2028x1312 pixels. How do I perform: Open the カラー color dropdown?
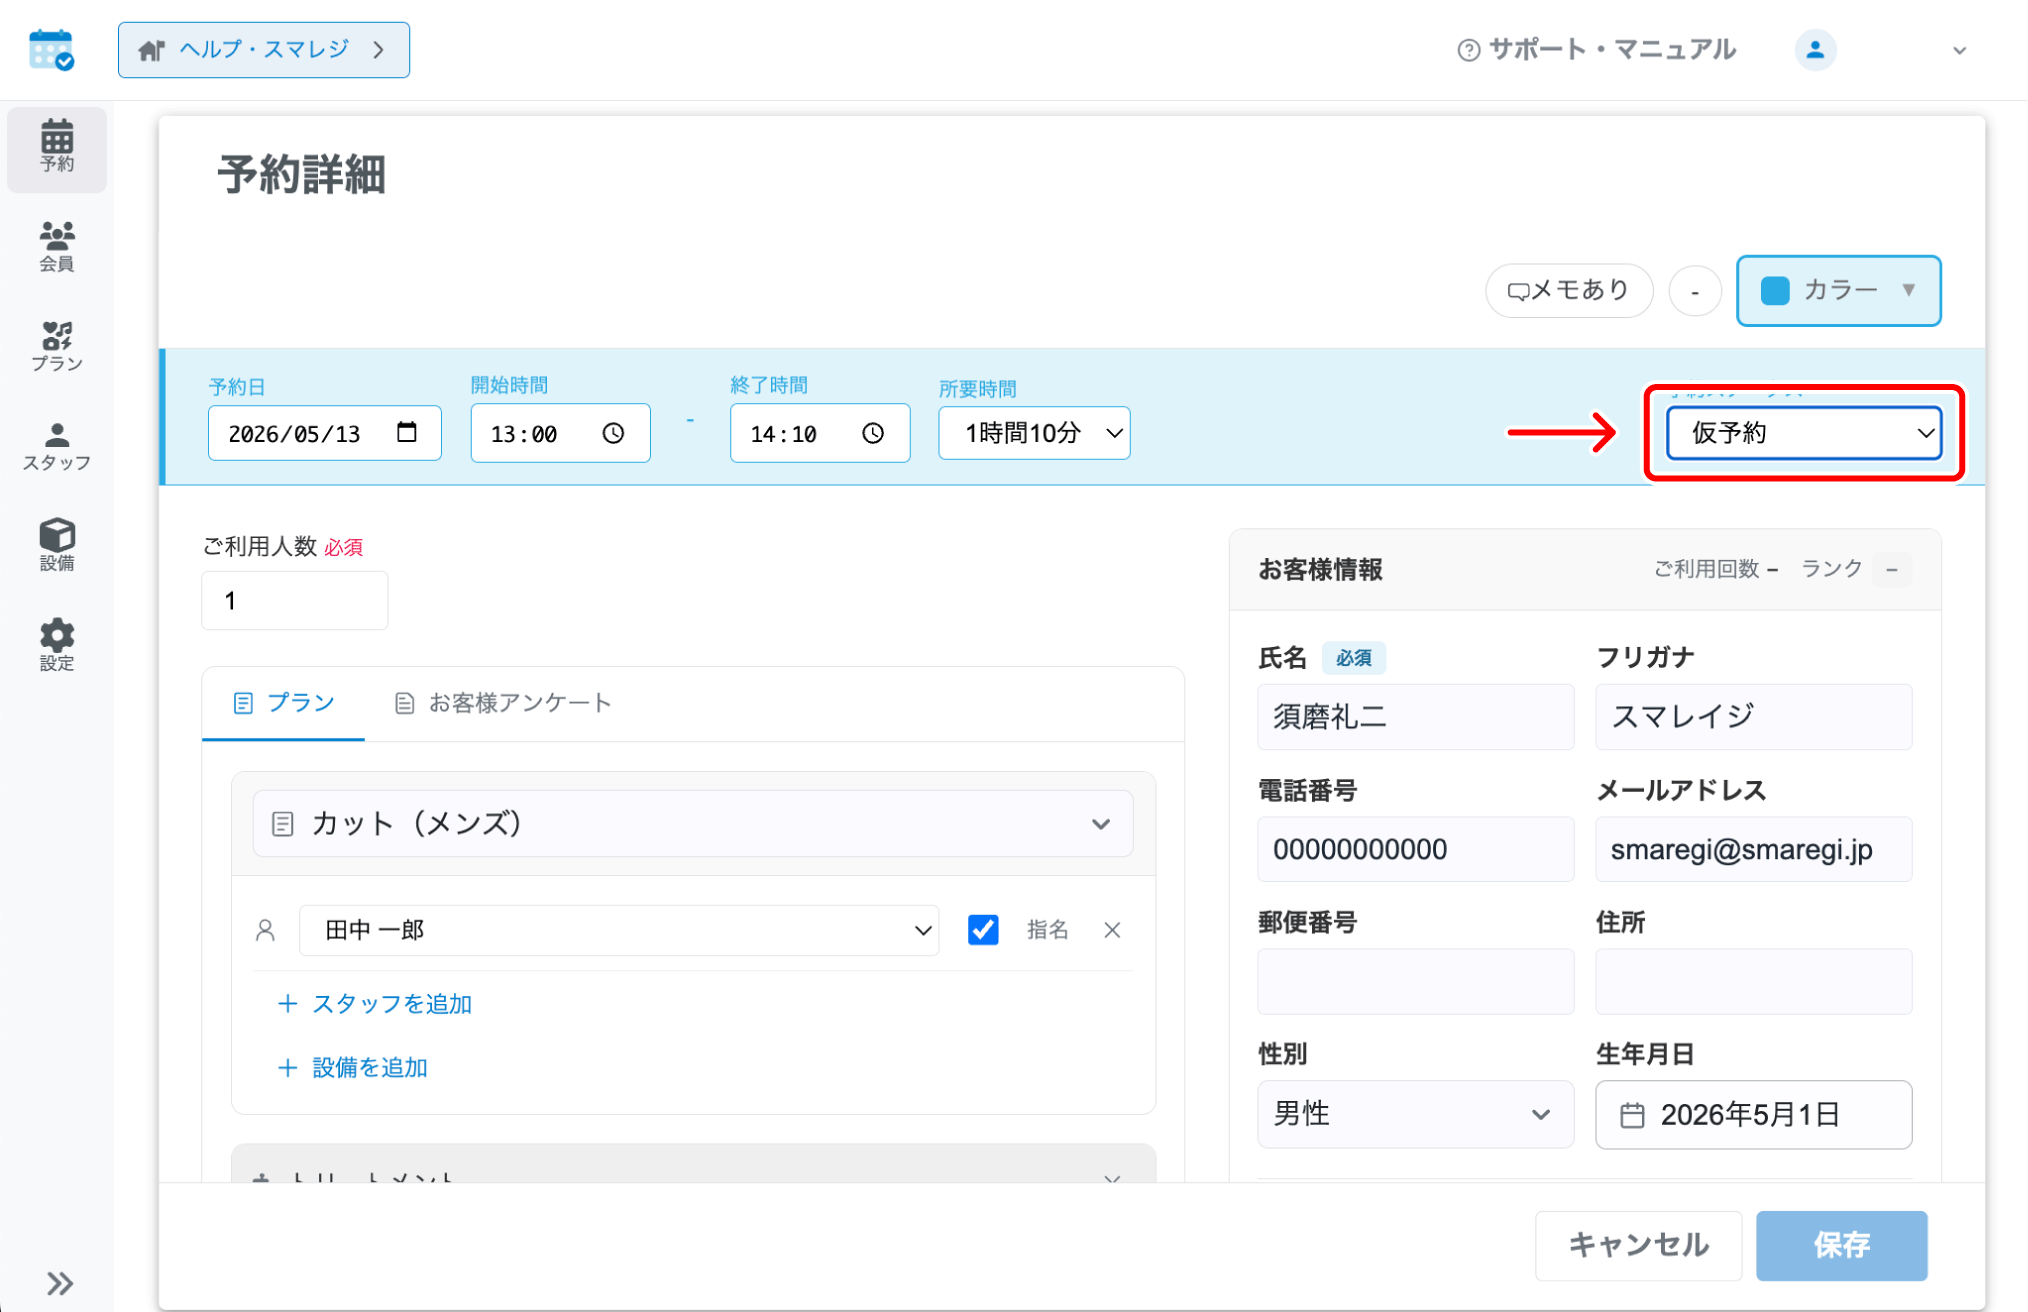(1838, 290)
